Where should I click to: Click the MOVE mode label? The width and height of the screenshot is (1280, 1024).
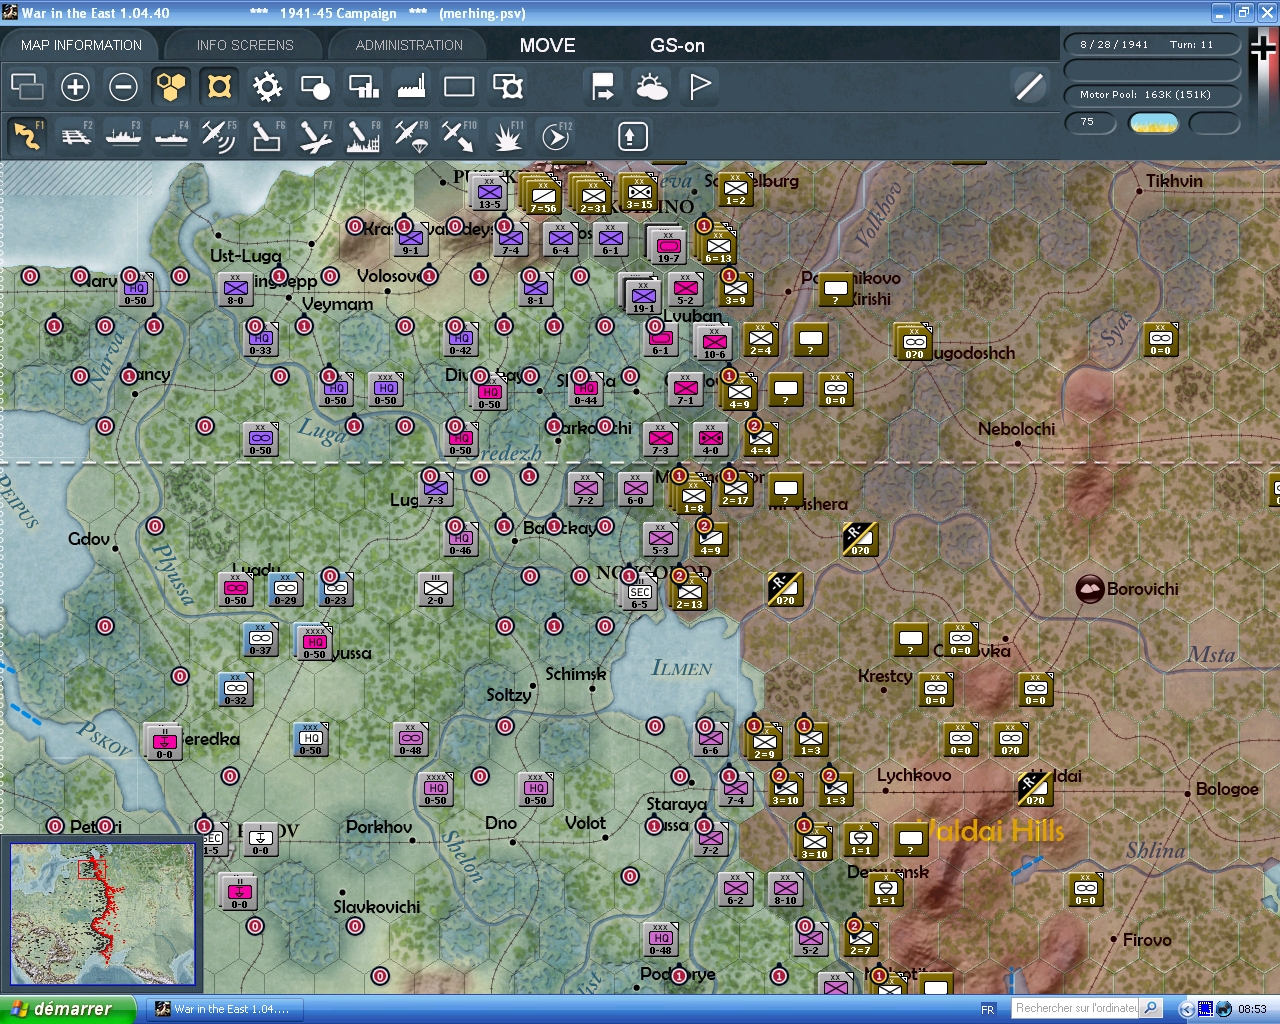point(548,45)
